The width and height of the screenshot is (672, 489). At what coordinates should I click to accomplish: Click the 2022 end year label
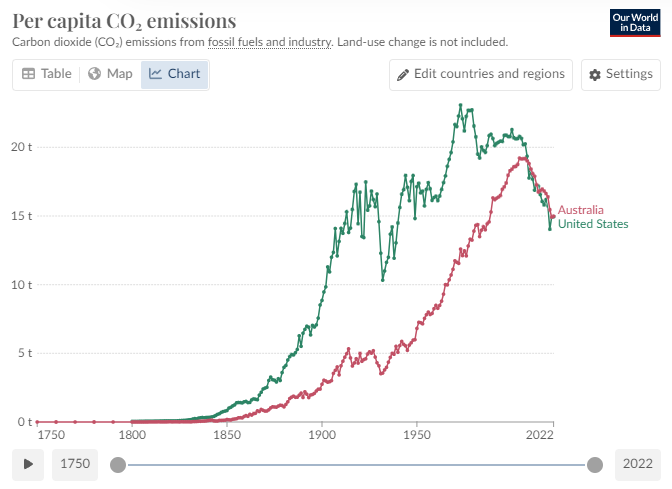pyautogui.click(x=636, y=464)
